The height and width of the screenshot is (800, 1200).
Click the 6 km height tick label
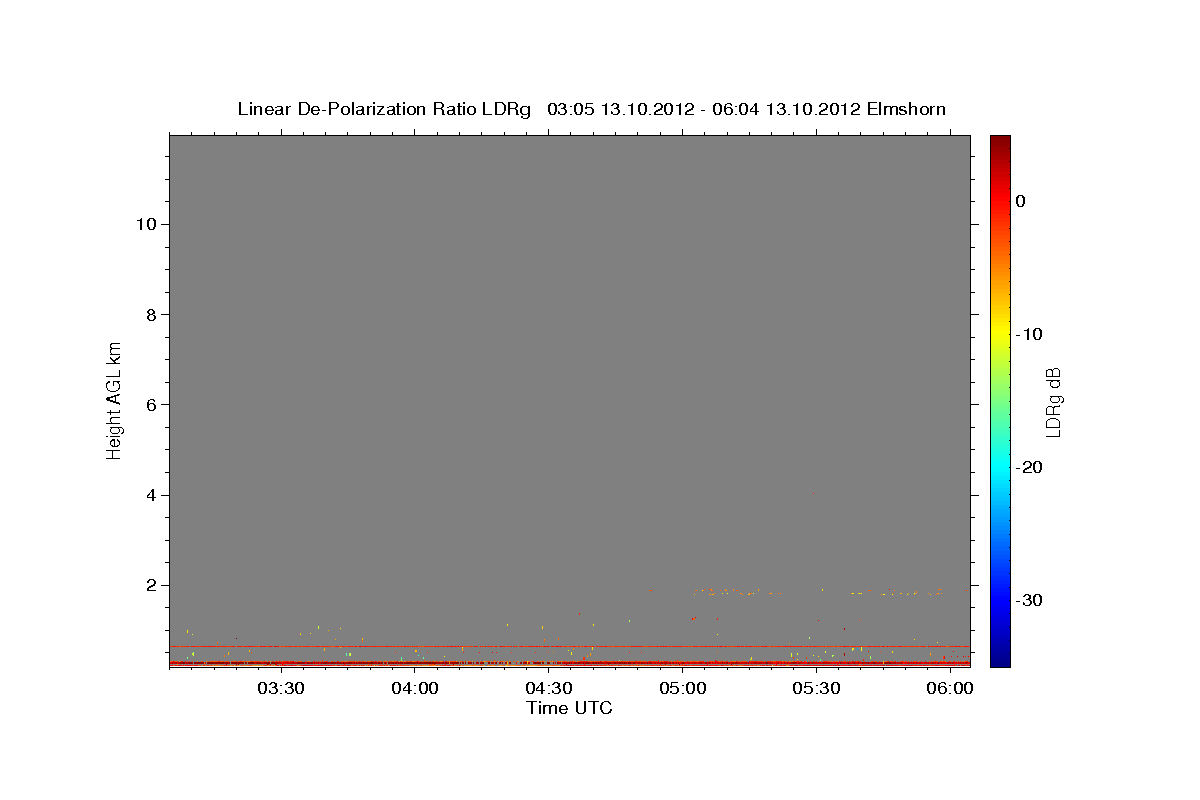pyautogui.click(x=152, y=404)
